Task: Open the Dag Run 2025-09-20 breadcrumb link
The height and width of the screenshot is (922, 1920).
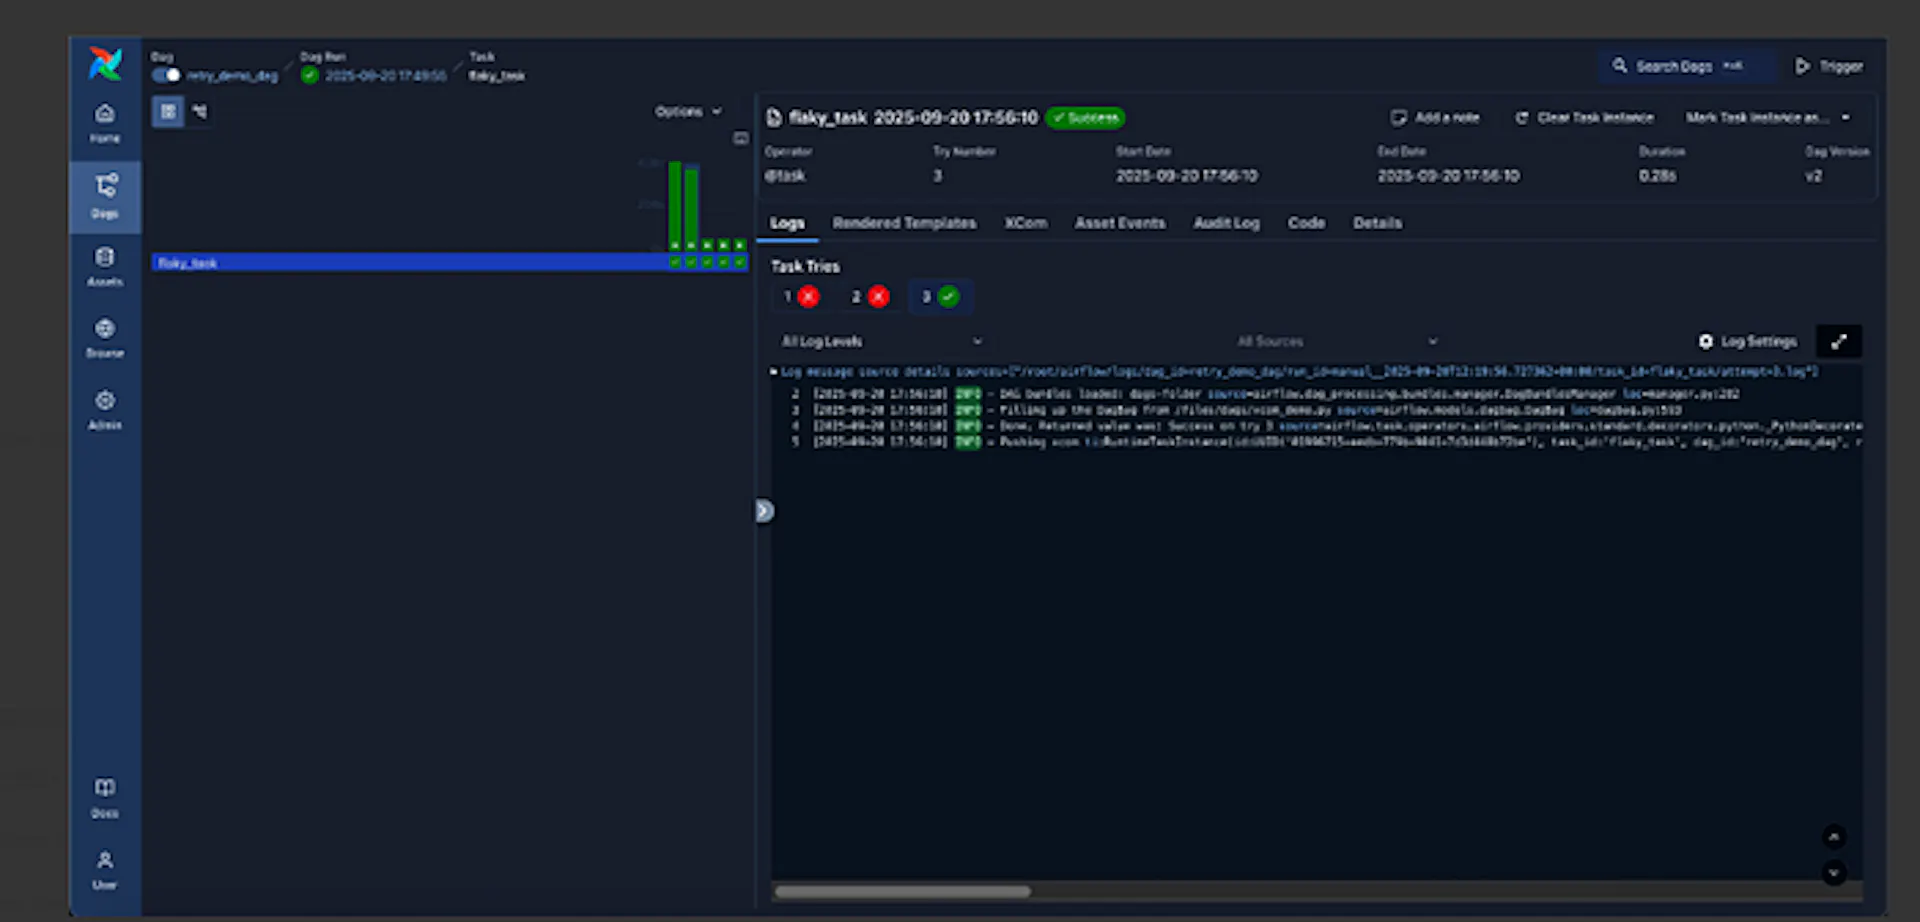Action: (x=386, y=76)
